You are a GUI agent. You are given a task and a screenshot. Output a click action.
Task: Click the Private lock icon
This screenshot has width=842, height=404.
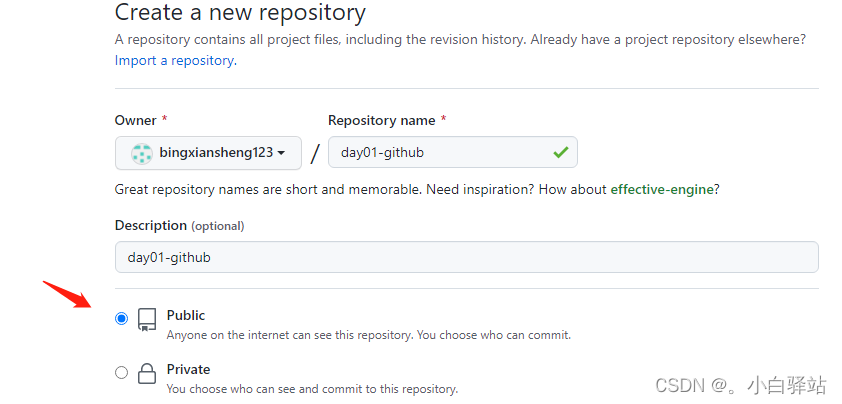point(147,373)
